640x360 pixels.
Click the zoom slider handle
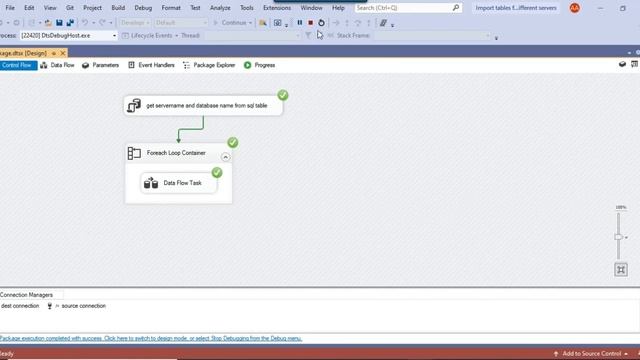[x=618, y=237]
